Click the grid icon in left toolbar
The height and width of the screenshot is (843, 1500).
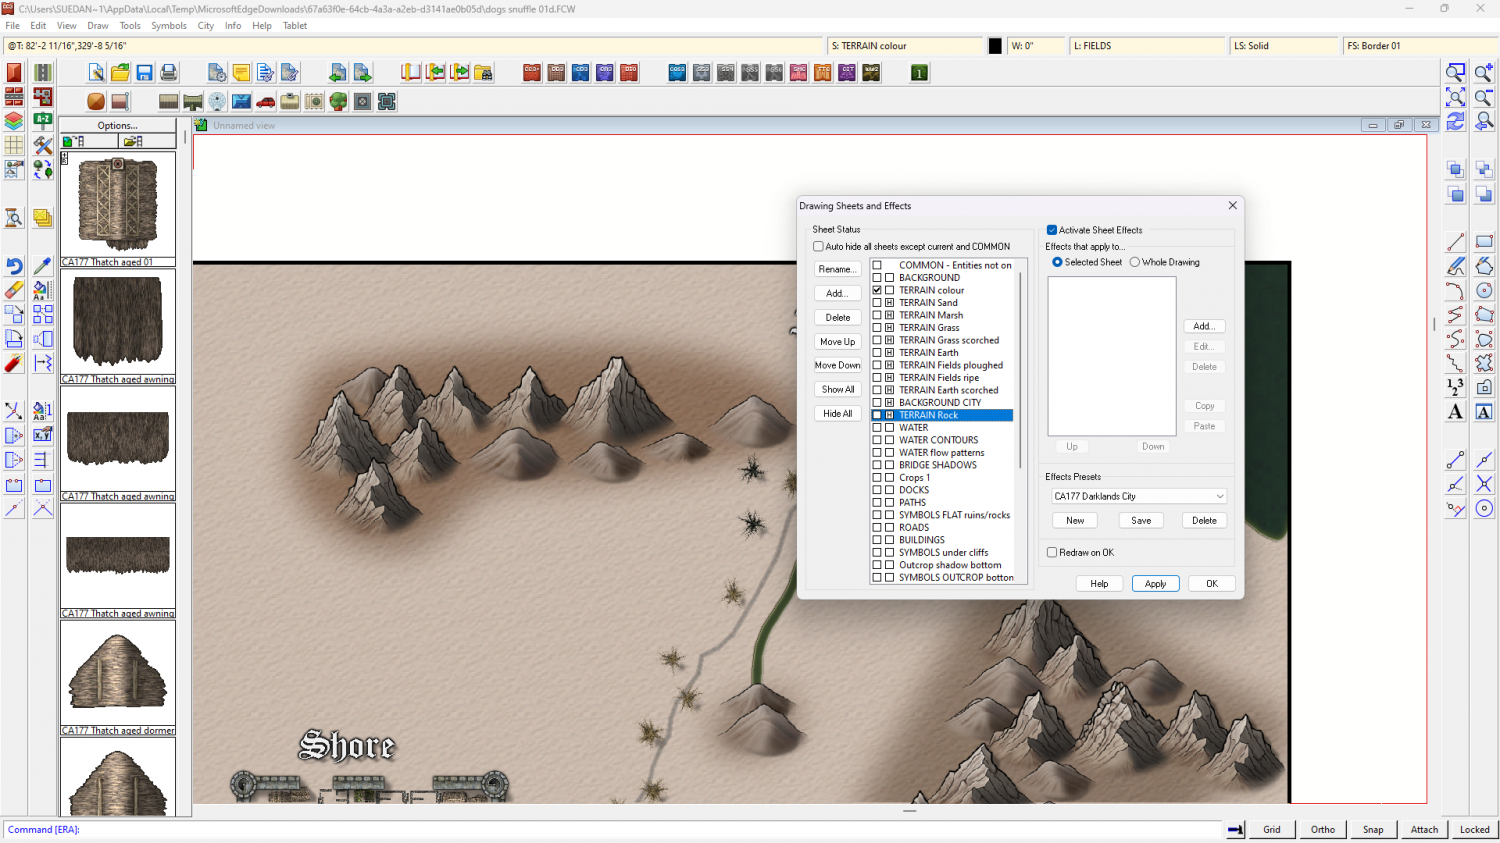[14, 145]
